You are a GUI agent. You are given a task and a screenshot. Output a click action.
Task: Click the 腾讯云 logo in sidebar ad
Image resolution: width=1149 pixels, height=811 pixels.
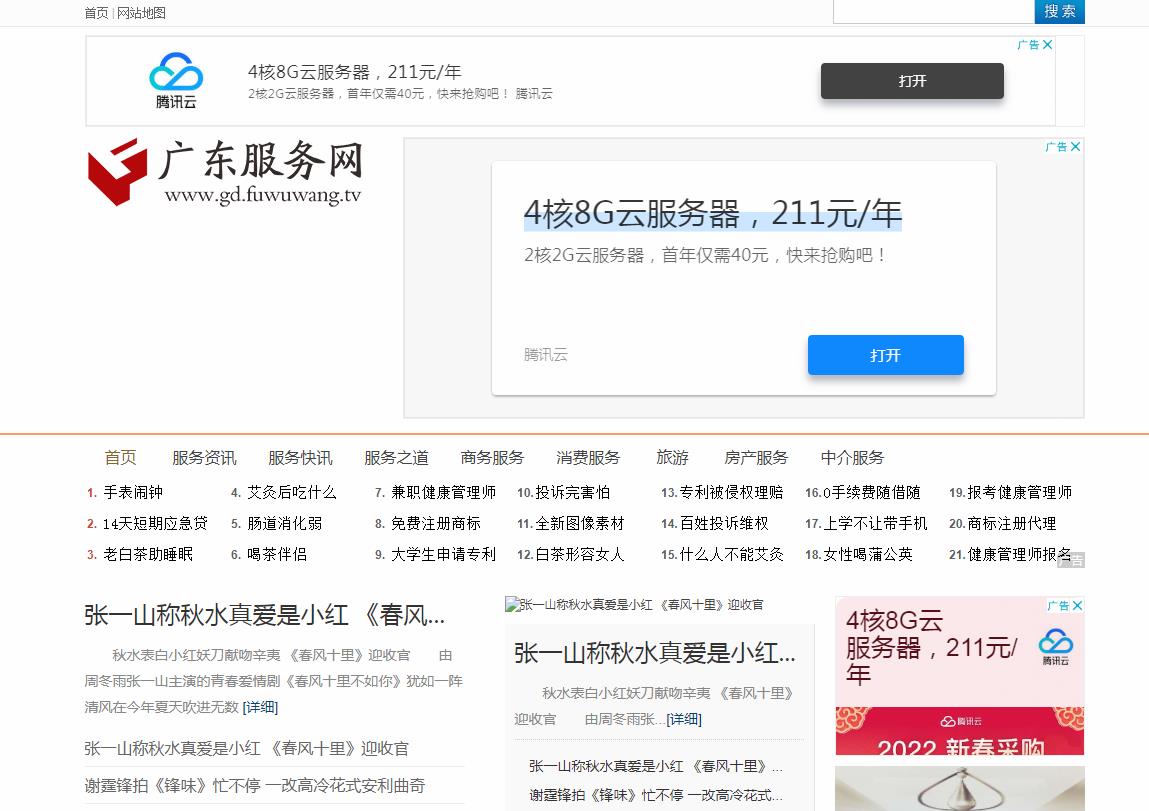pyautogui.click(x=1055, y=646)
